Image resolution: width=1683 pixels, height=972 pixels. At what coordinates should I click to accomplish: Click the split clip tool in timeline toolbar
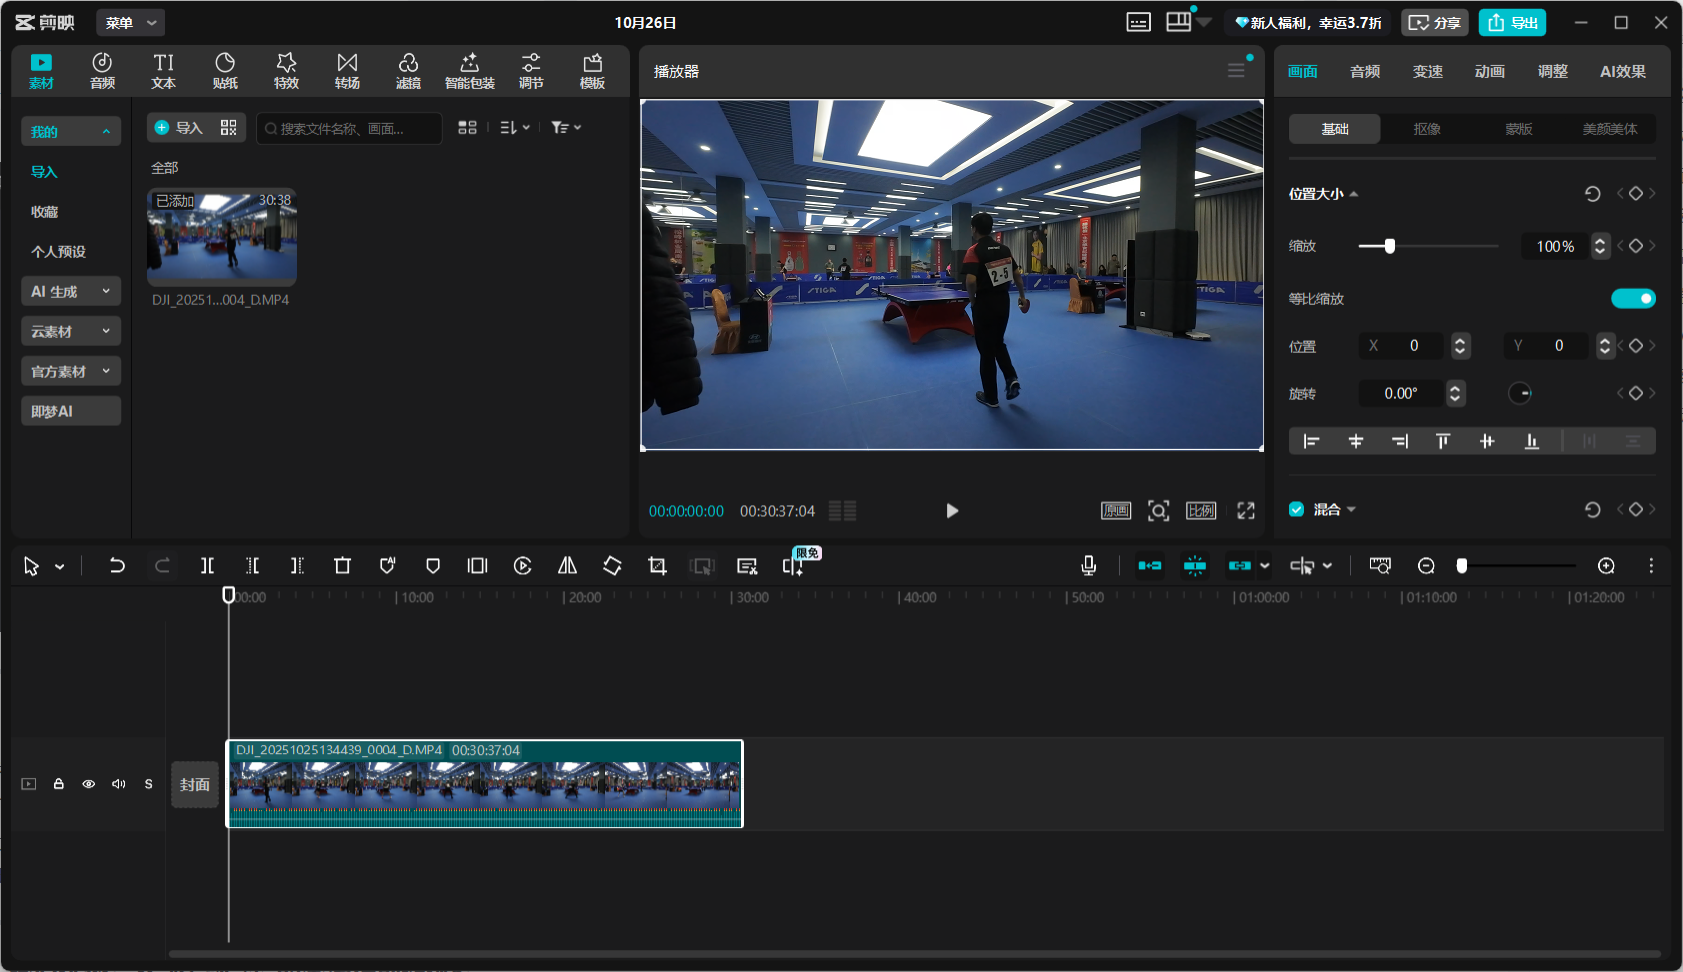[207, 566]
